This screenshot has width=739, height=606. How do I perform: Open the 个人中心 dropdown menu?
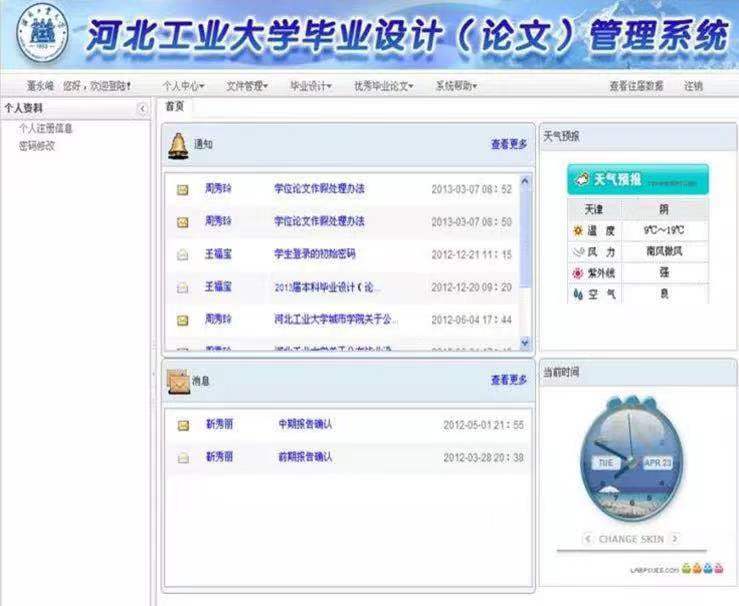[183, 86]
